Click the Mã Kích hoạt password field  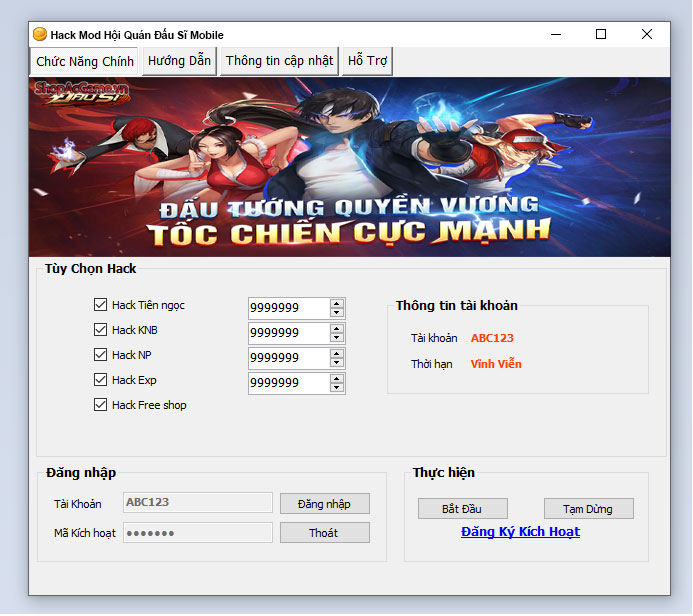198,533
